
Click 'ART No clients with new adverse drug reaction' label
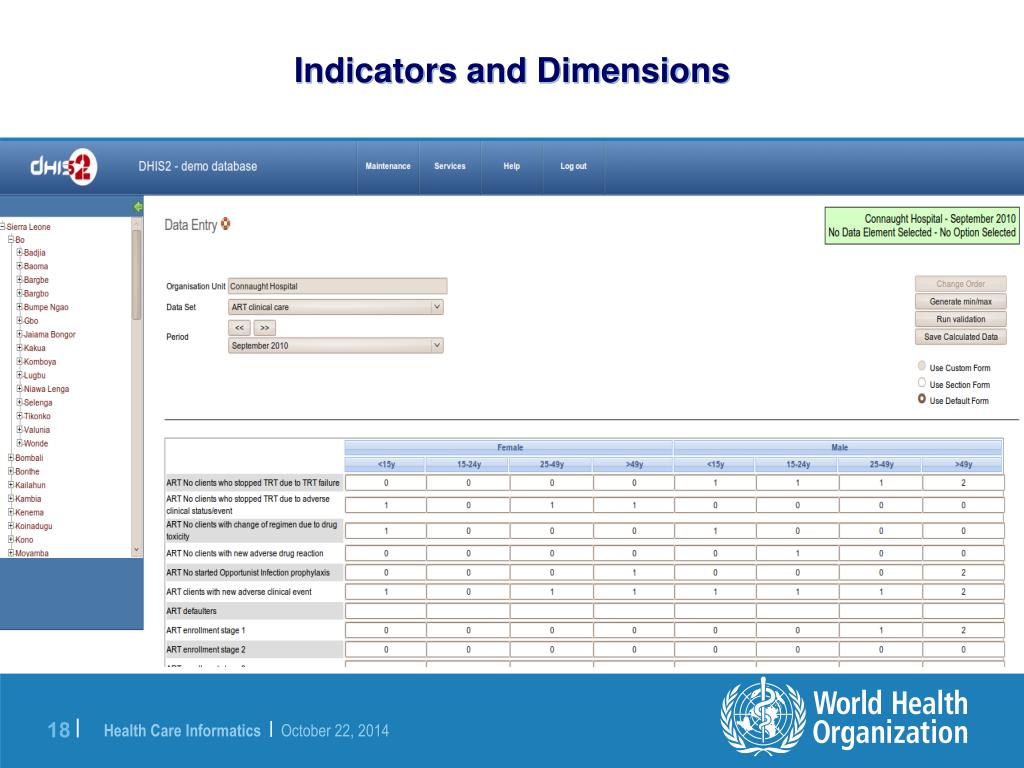pyautogui.click(x=245, y=553)
